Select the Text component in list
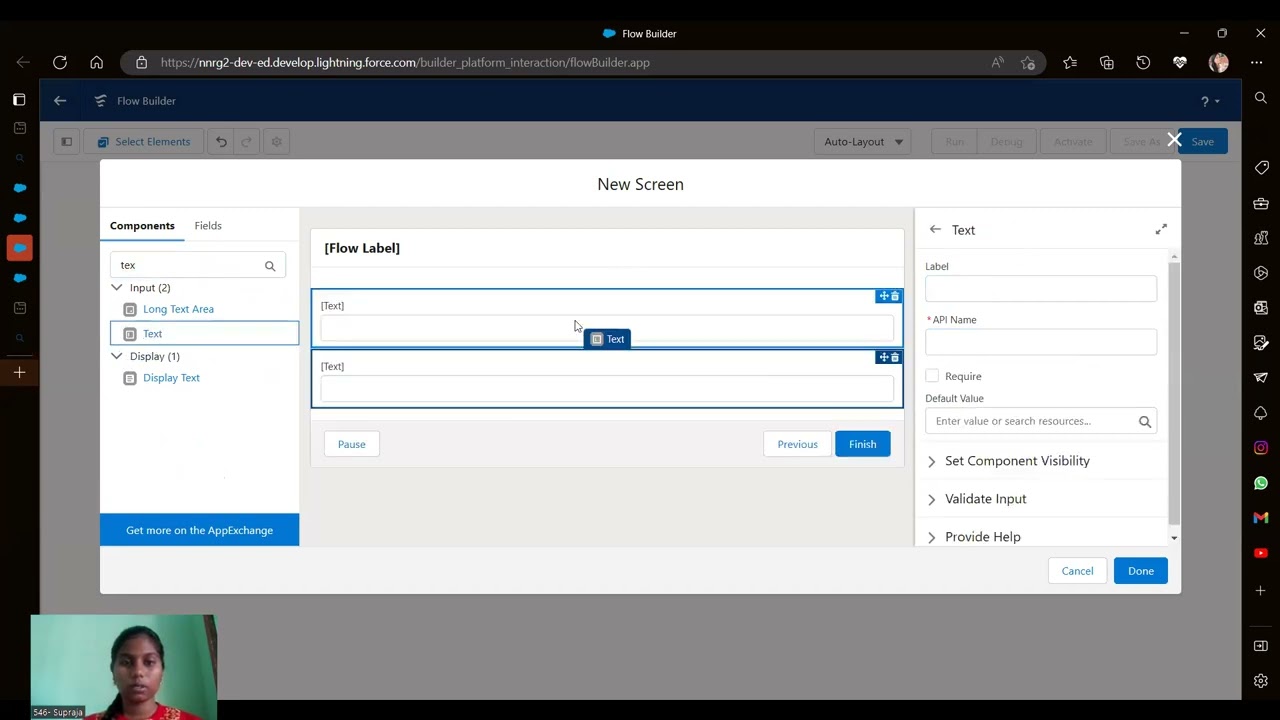This screenshot has height=720, width=1280. 205,334
